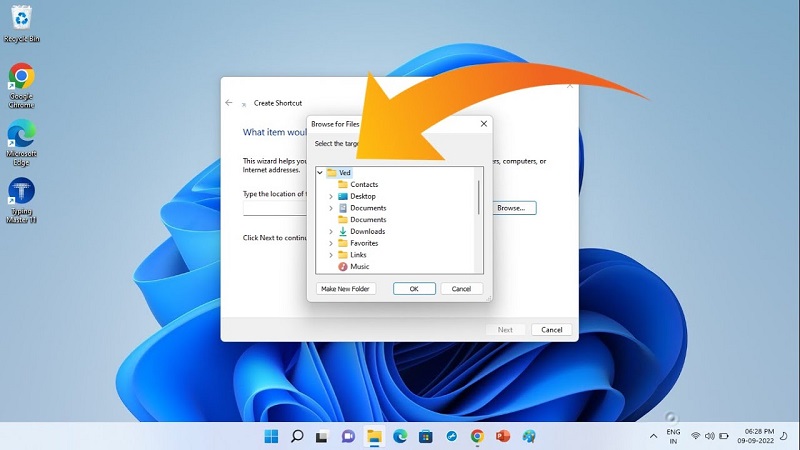Image resolution: width=800 pixels, height=450 pixels.
Task: Open the battery status icon in tray
Action: click(724, 436)
